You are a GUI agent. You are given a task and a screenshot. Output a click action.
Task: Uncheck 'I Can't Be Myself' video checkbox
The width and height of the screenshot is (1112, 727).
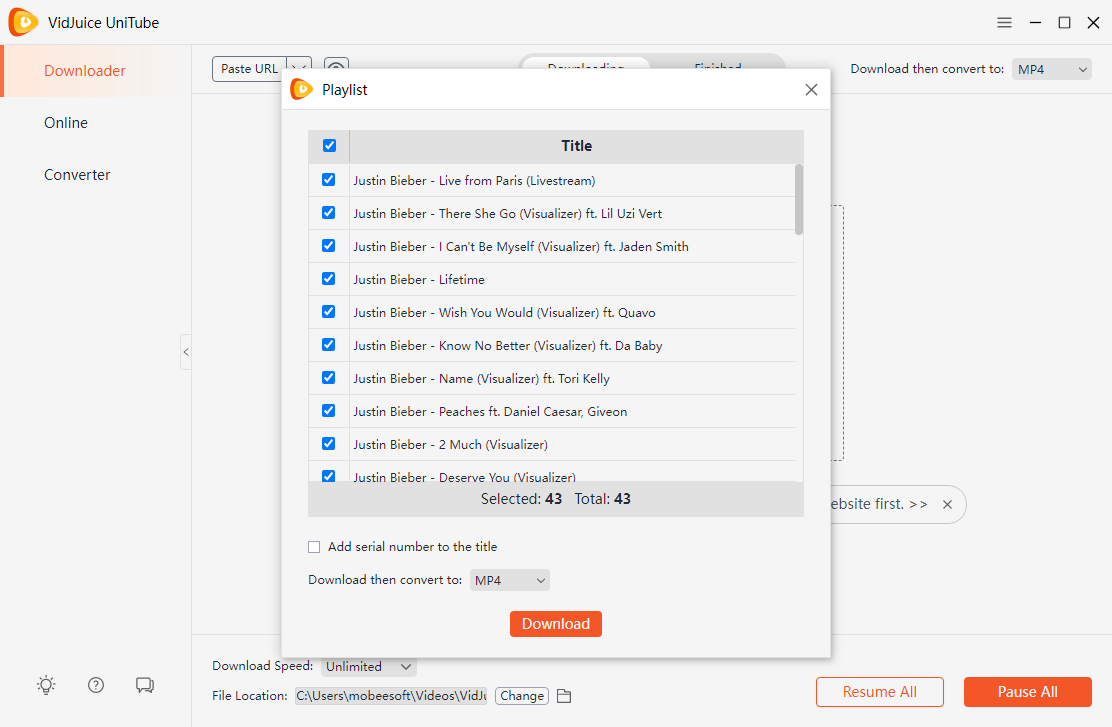(328, 245)
